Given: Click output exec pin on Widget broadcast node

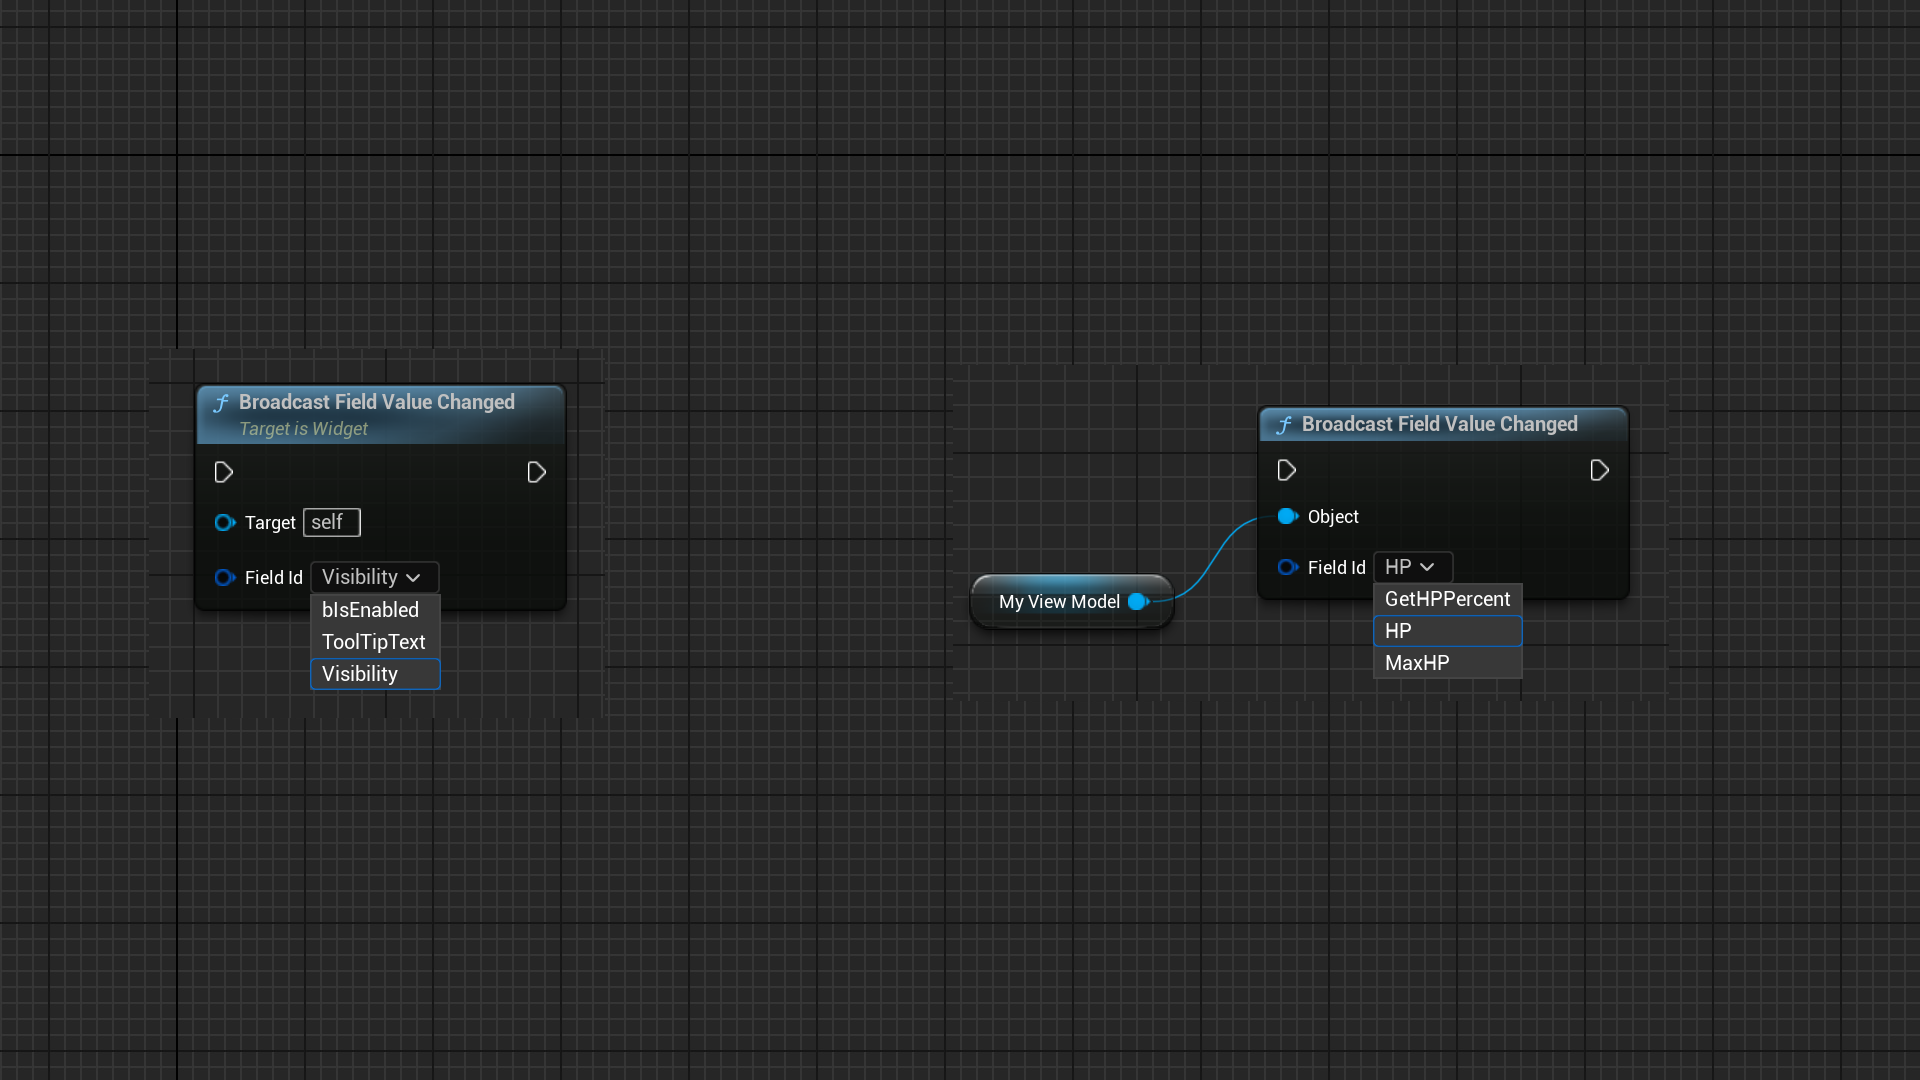Looking at the screenshot, I should 536,472.
